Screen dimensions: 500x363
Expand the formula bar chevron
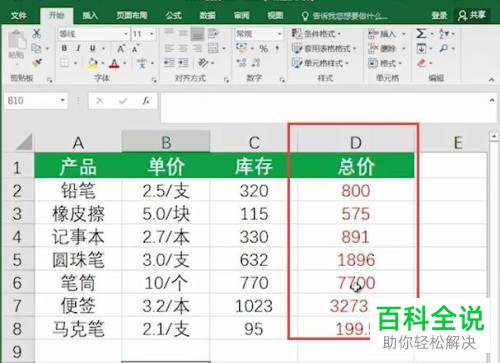coord(492,100)
